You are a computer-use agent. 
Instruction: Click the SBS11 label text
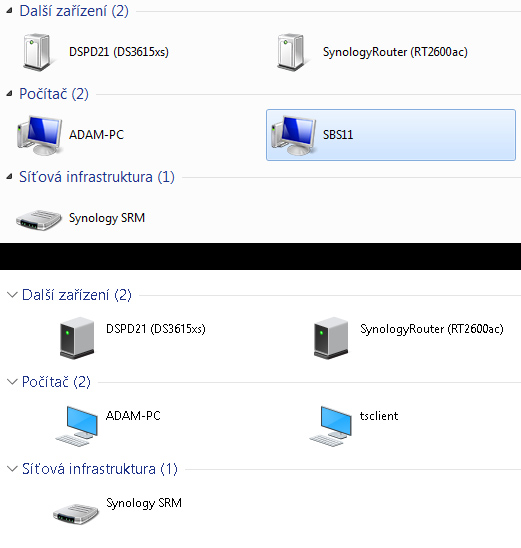[x=338, y=135]
